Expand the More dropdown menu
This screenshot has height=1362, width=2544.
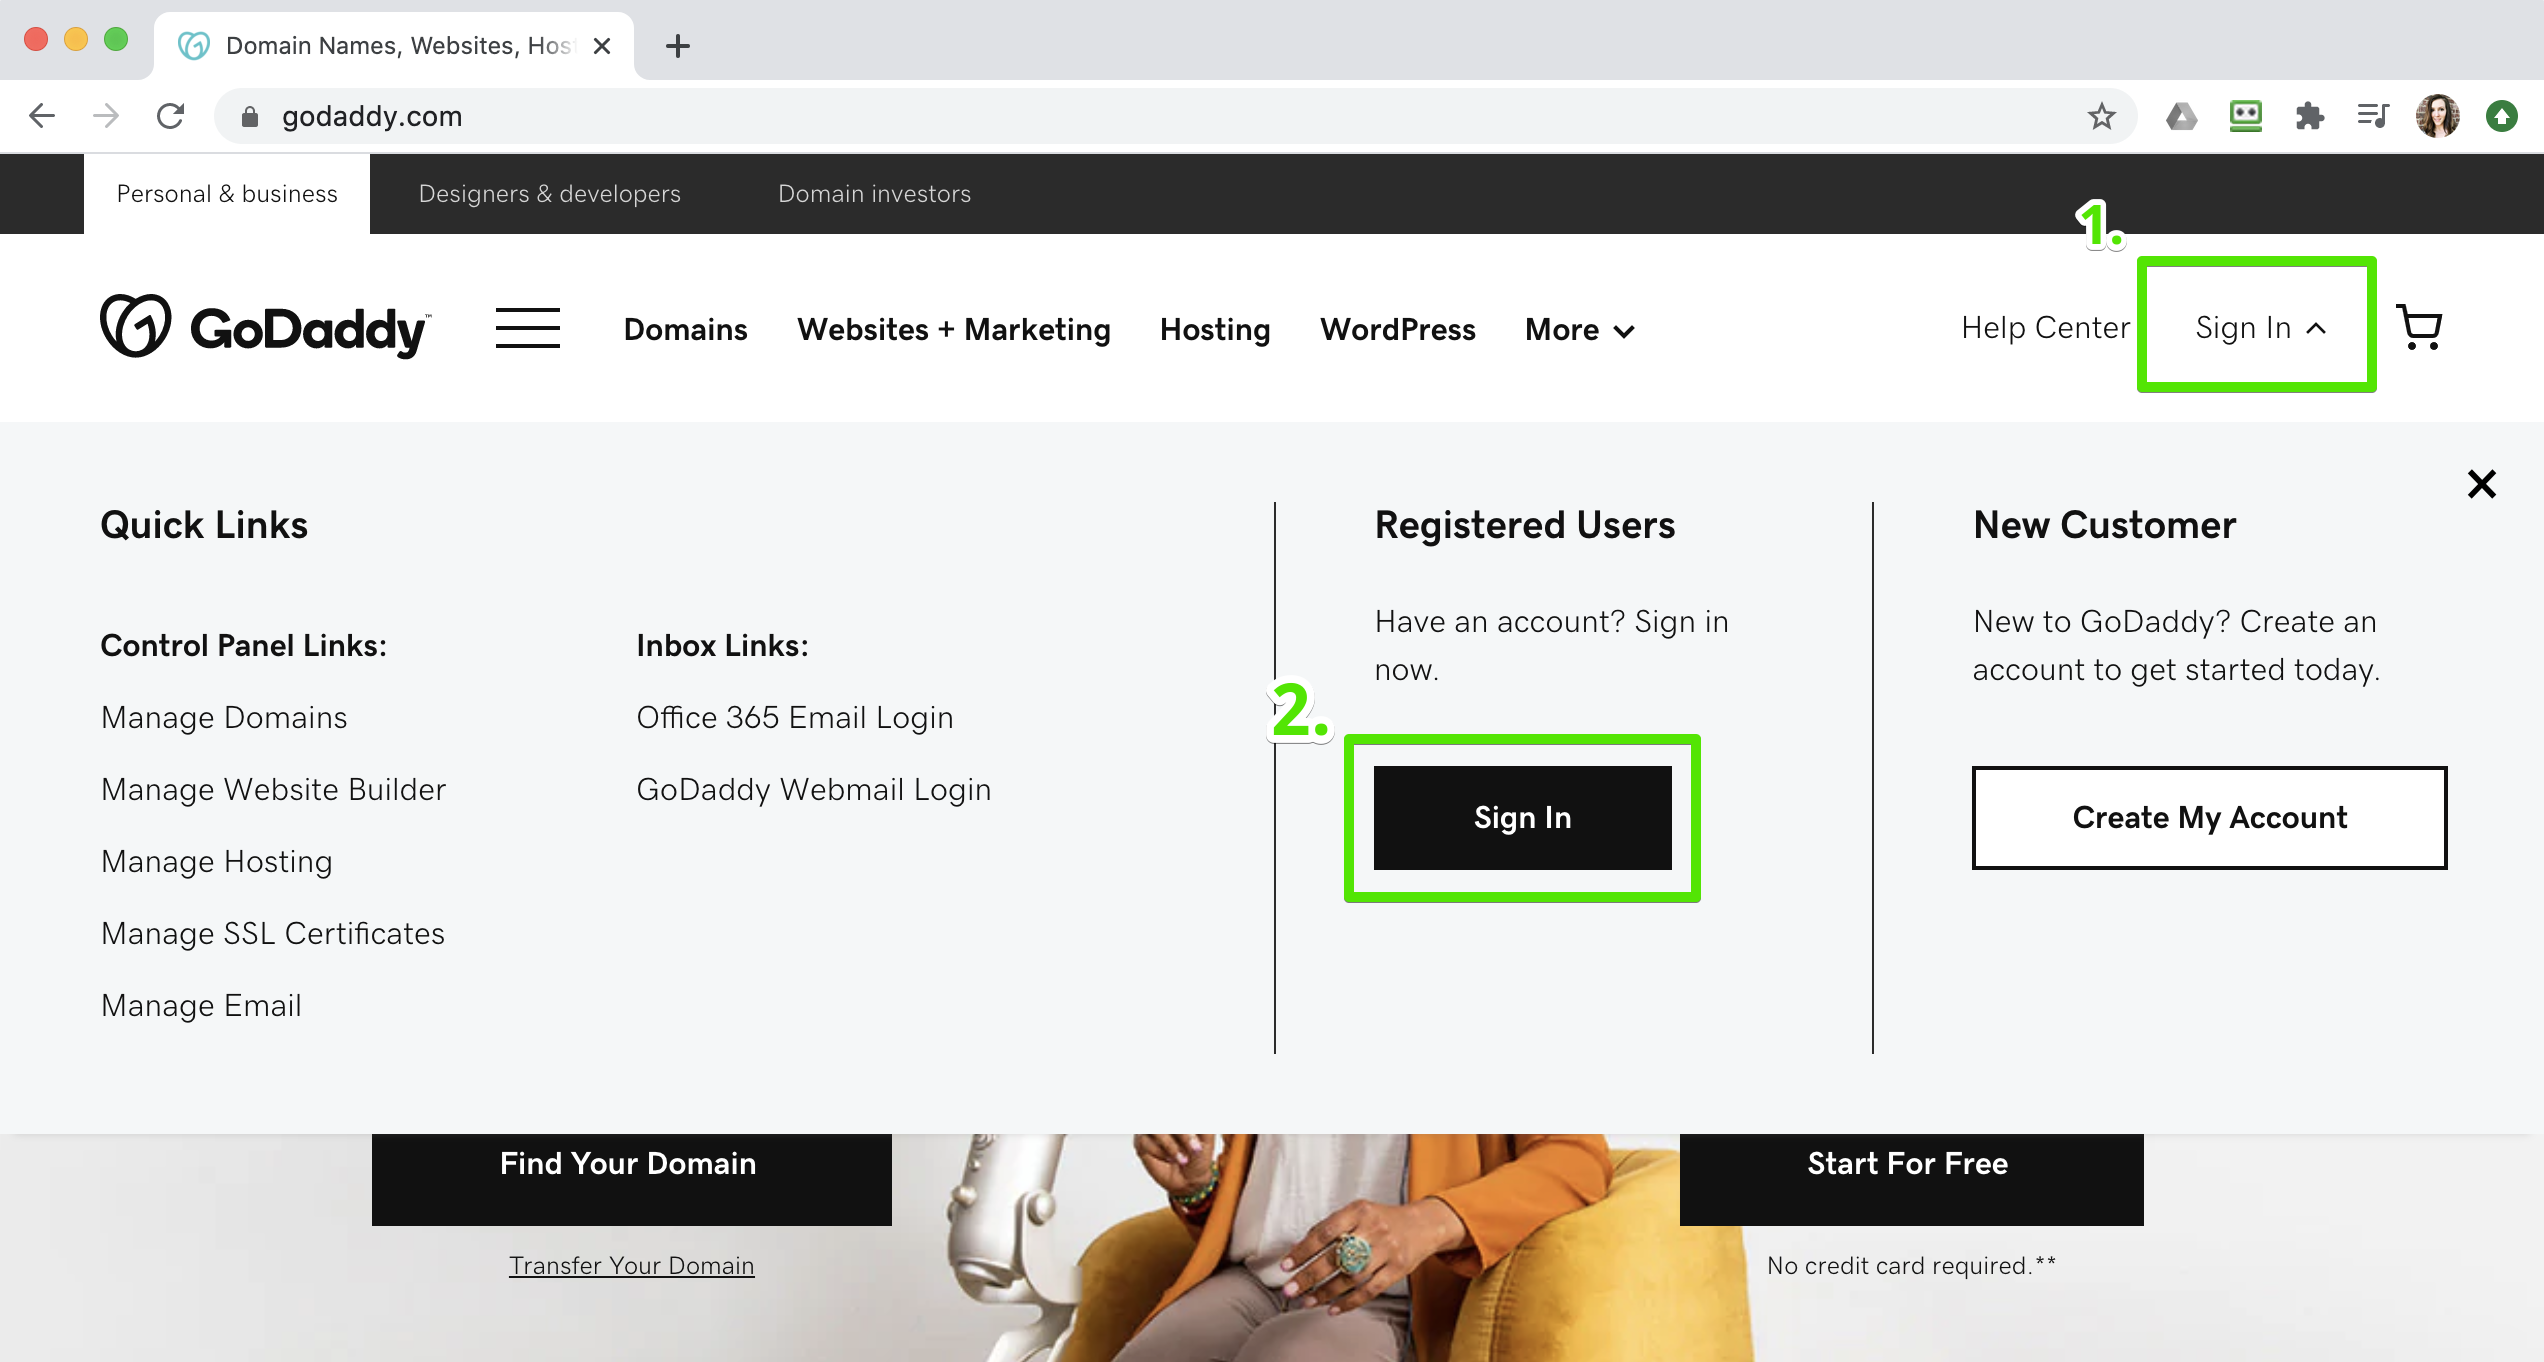click(1579, 330)
